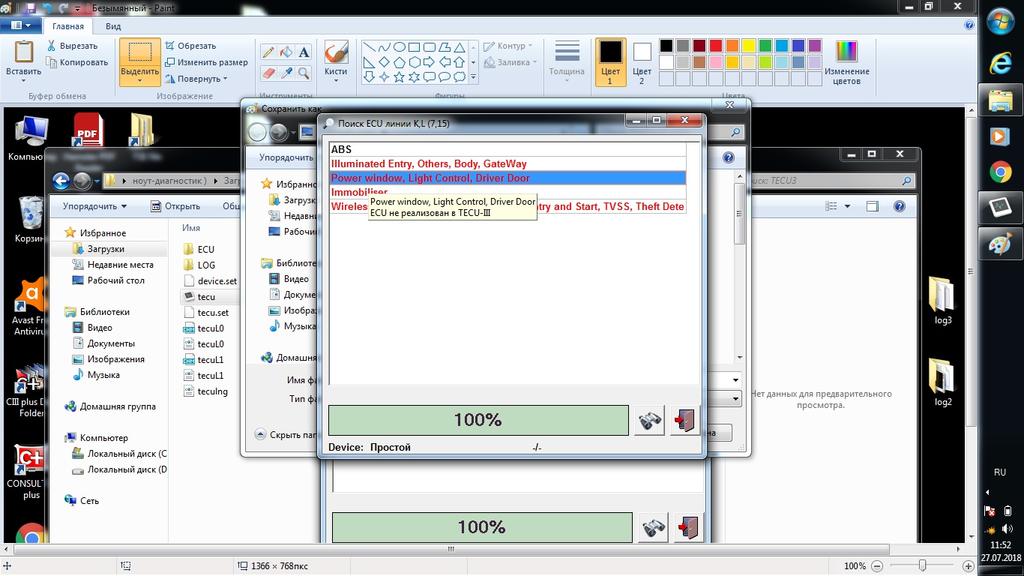Activate Color 2 (Цвет 2) selector
1024x576 pixels.
642,60
